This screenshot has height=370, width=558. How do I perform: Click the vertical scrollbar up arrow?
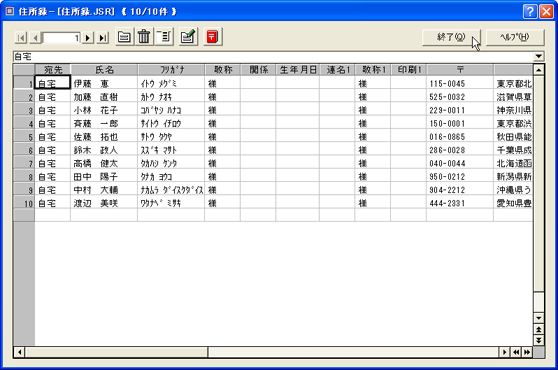click(539, 70)
